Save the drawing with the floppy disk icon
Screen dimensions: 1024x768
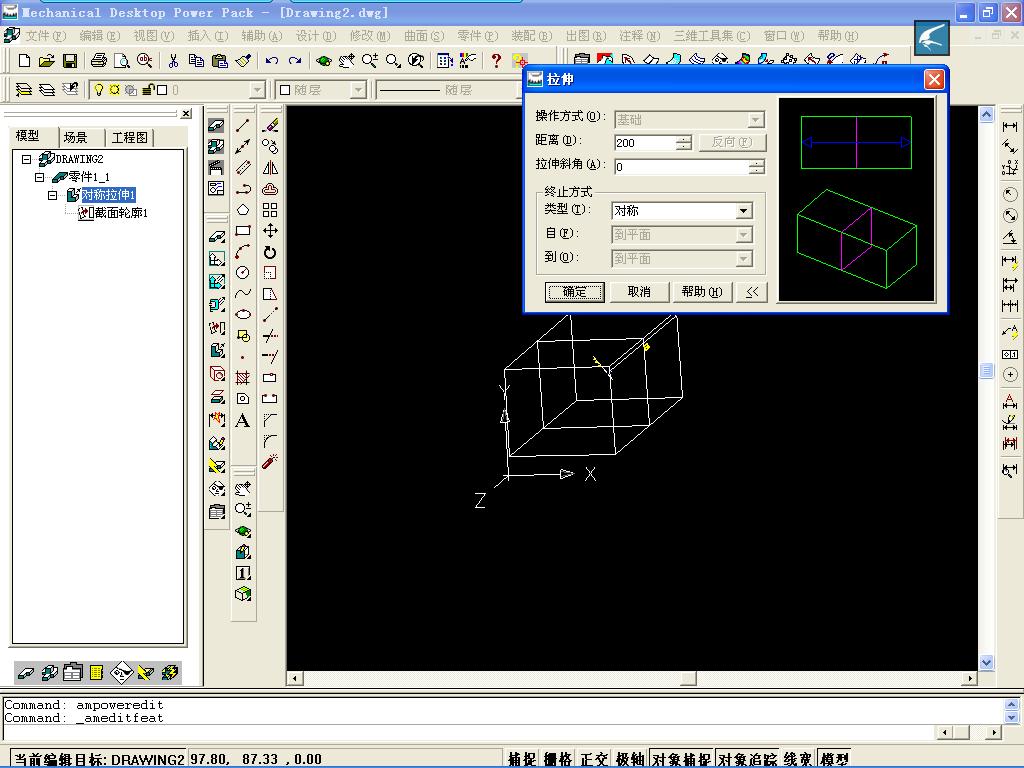(x=70, y=61)
